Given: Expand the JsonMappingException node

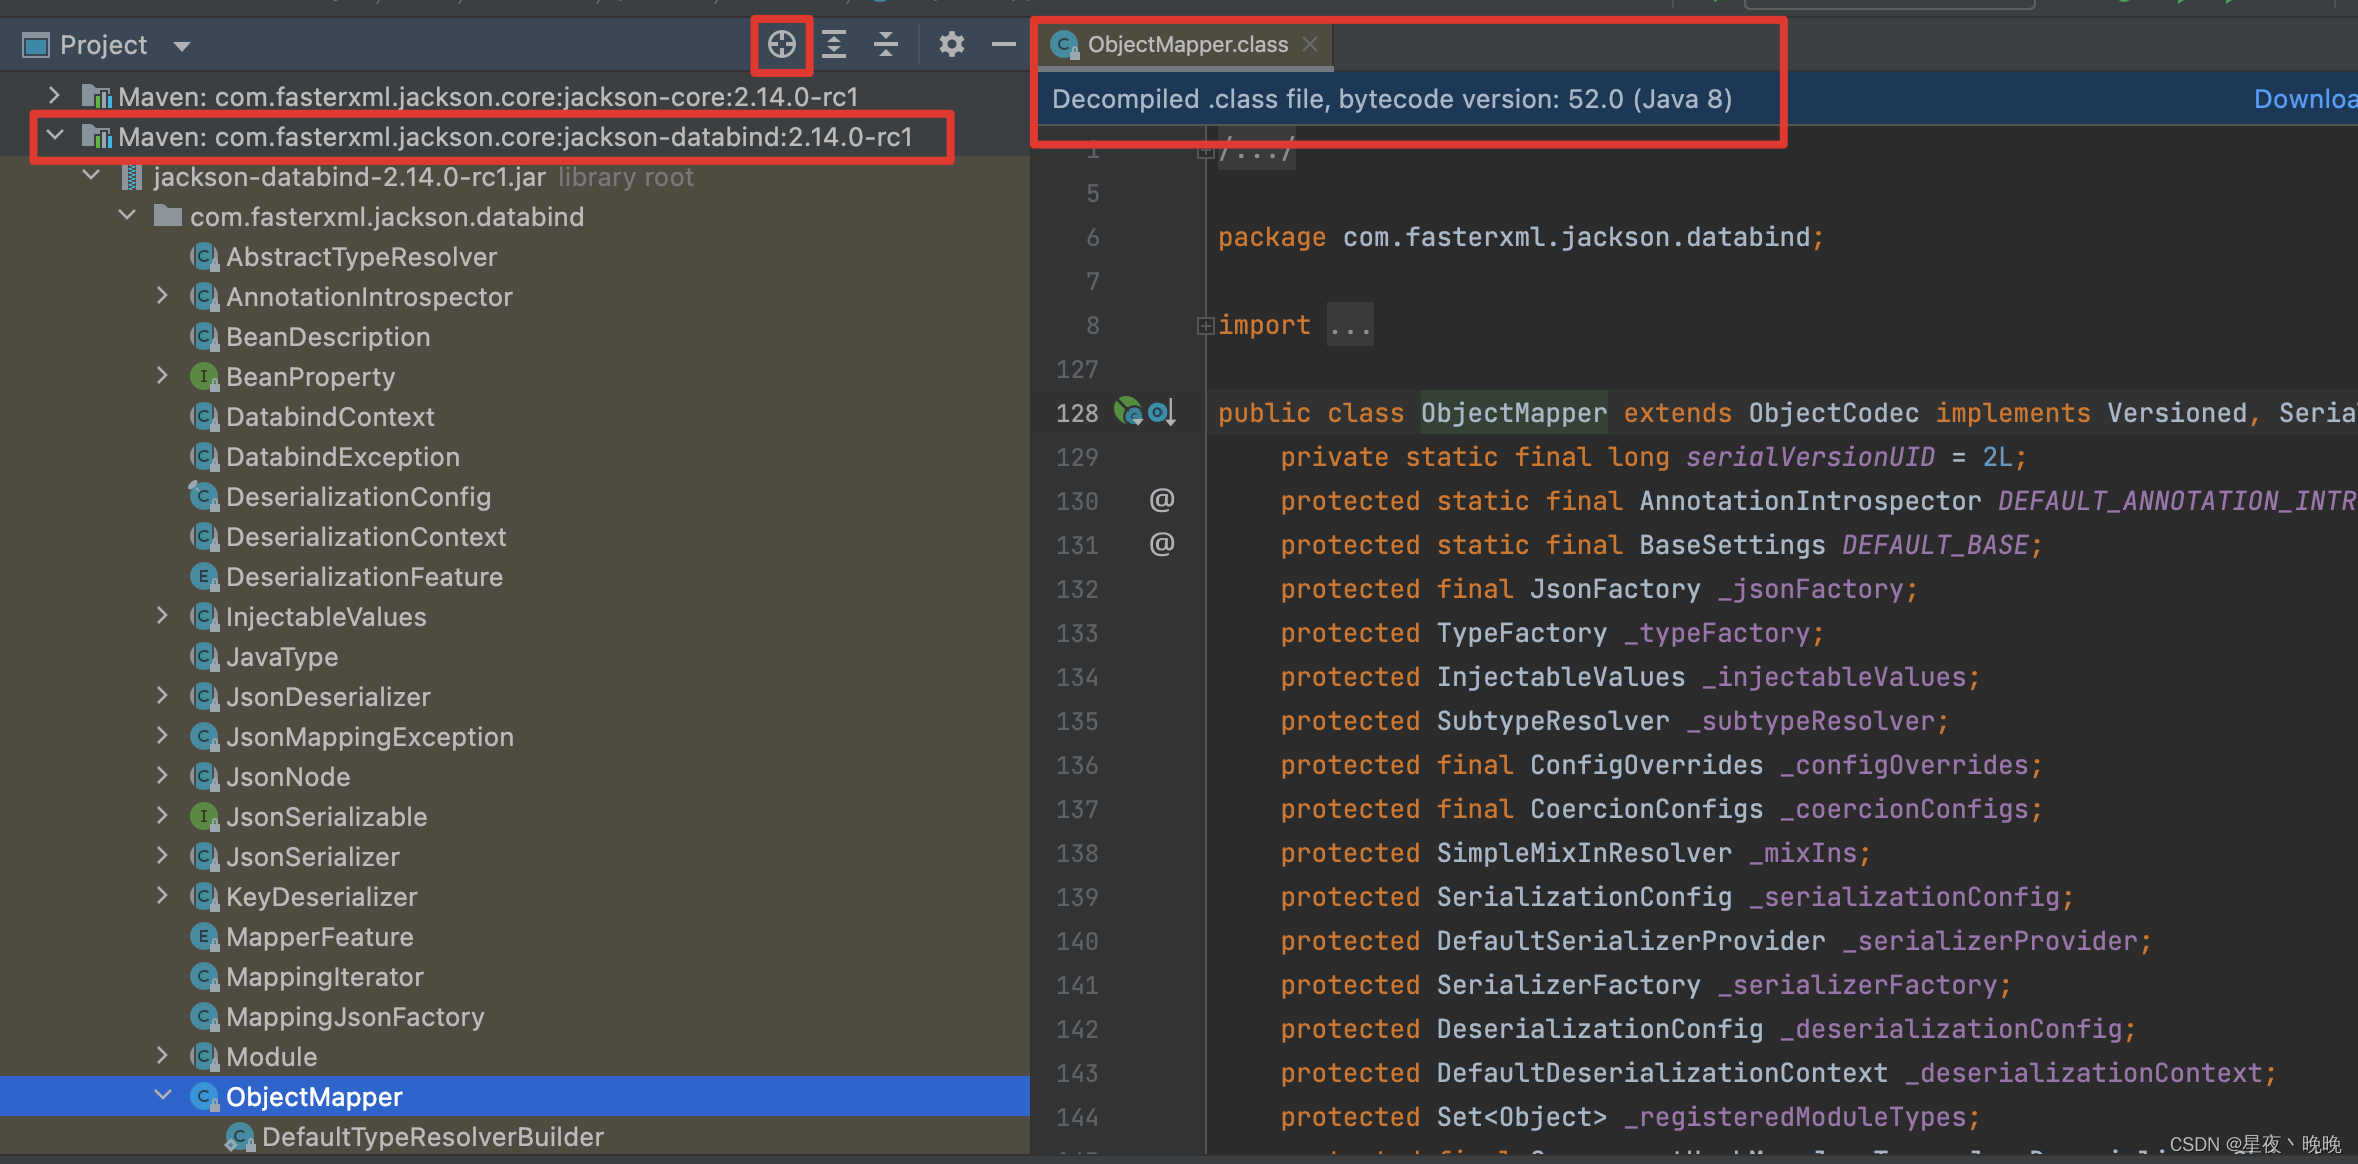Looking at the screenshot, I should (x=163, y=736).
